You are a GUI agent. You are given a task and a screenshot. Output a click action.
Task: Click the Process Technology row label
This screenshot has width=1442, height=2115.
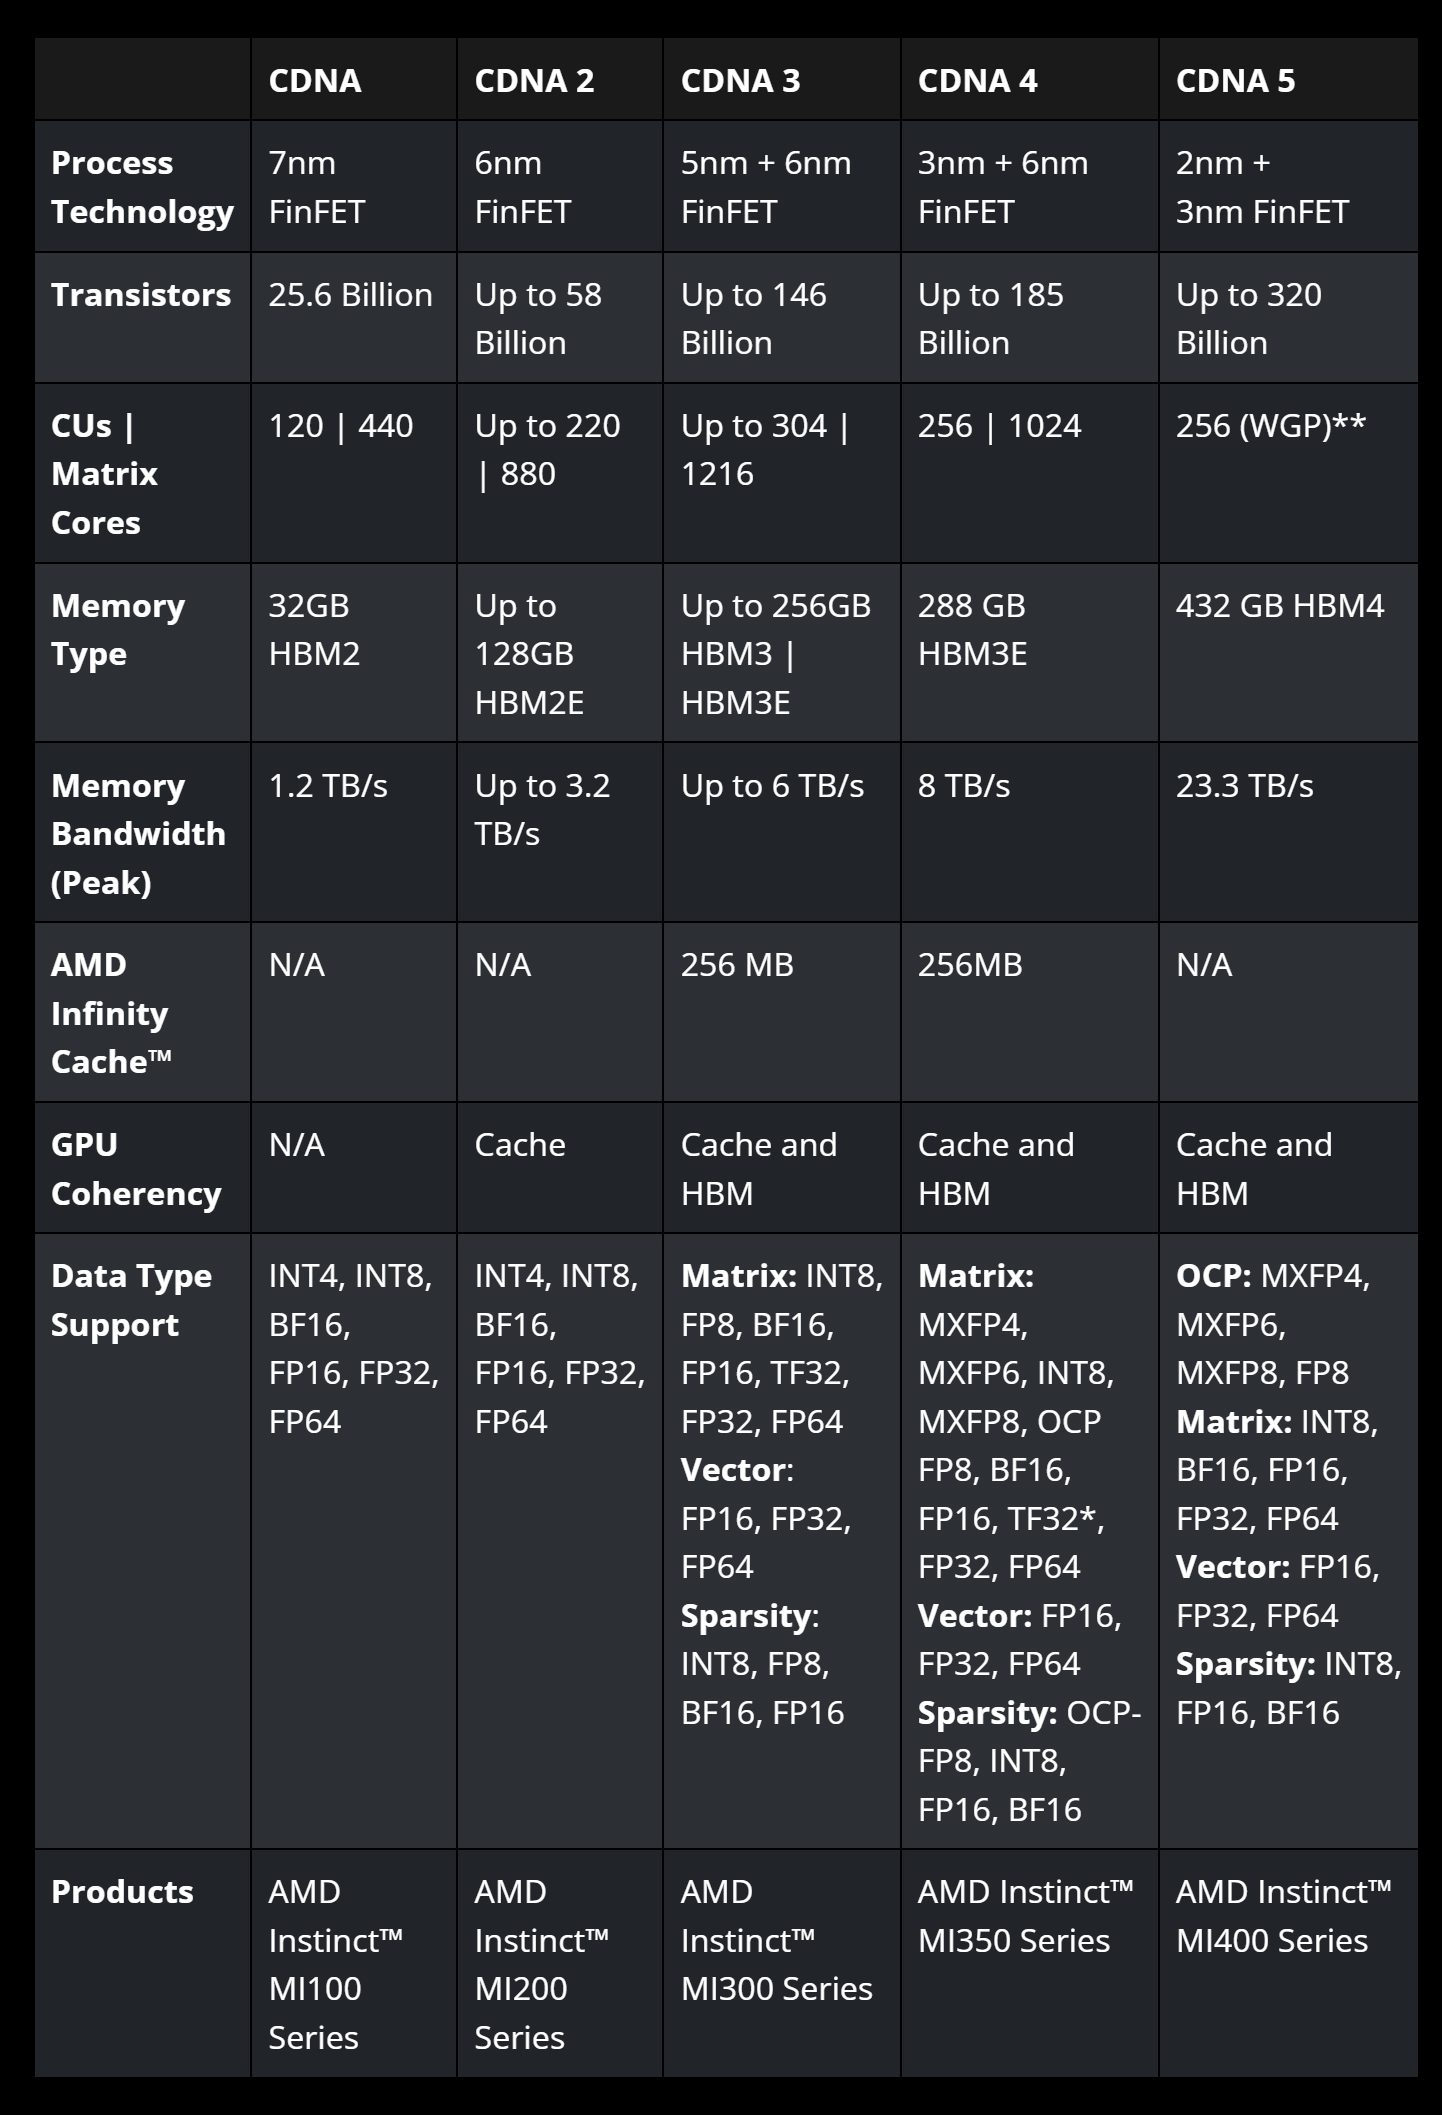(142, 187)
